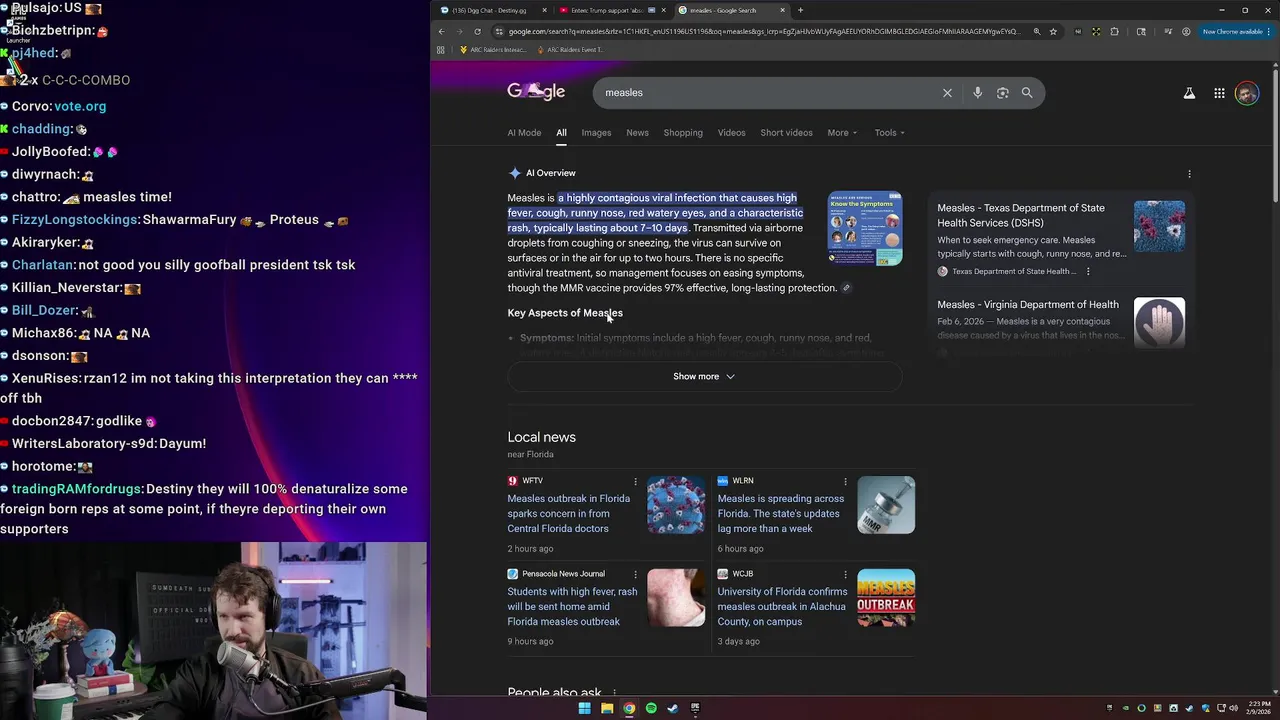Open Measles is spreading across Florida article
Screen dimensions: 1280x720
coord(781,514)
